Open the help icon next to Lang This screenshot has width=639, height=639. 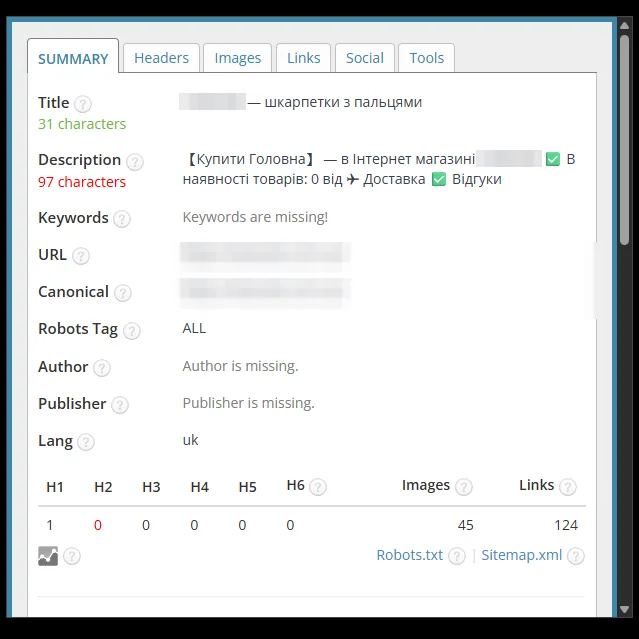click(86, 442)
